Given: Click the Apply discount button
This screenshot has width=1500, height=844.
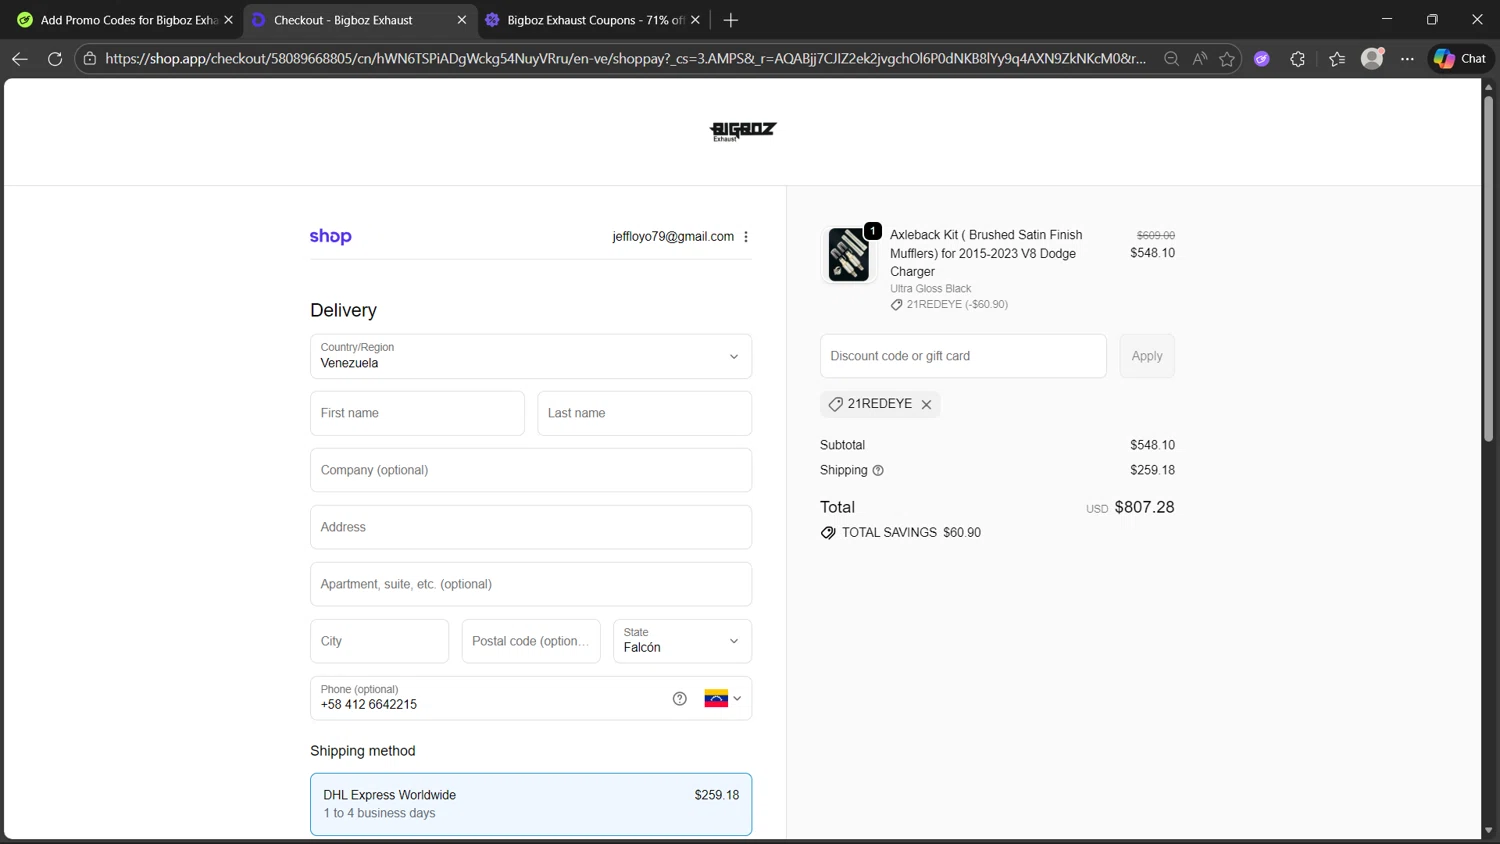Looking at the screenshot, I should click(x=1147, y=356).
